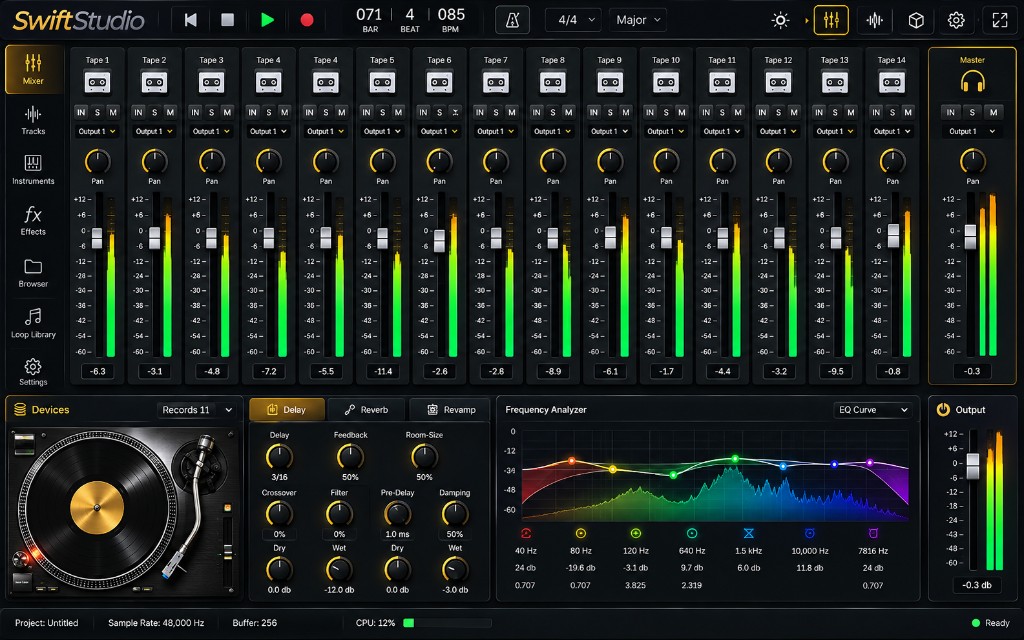Toggle the IN button on Tape 3

[x=195, y=112]
